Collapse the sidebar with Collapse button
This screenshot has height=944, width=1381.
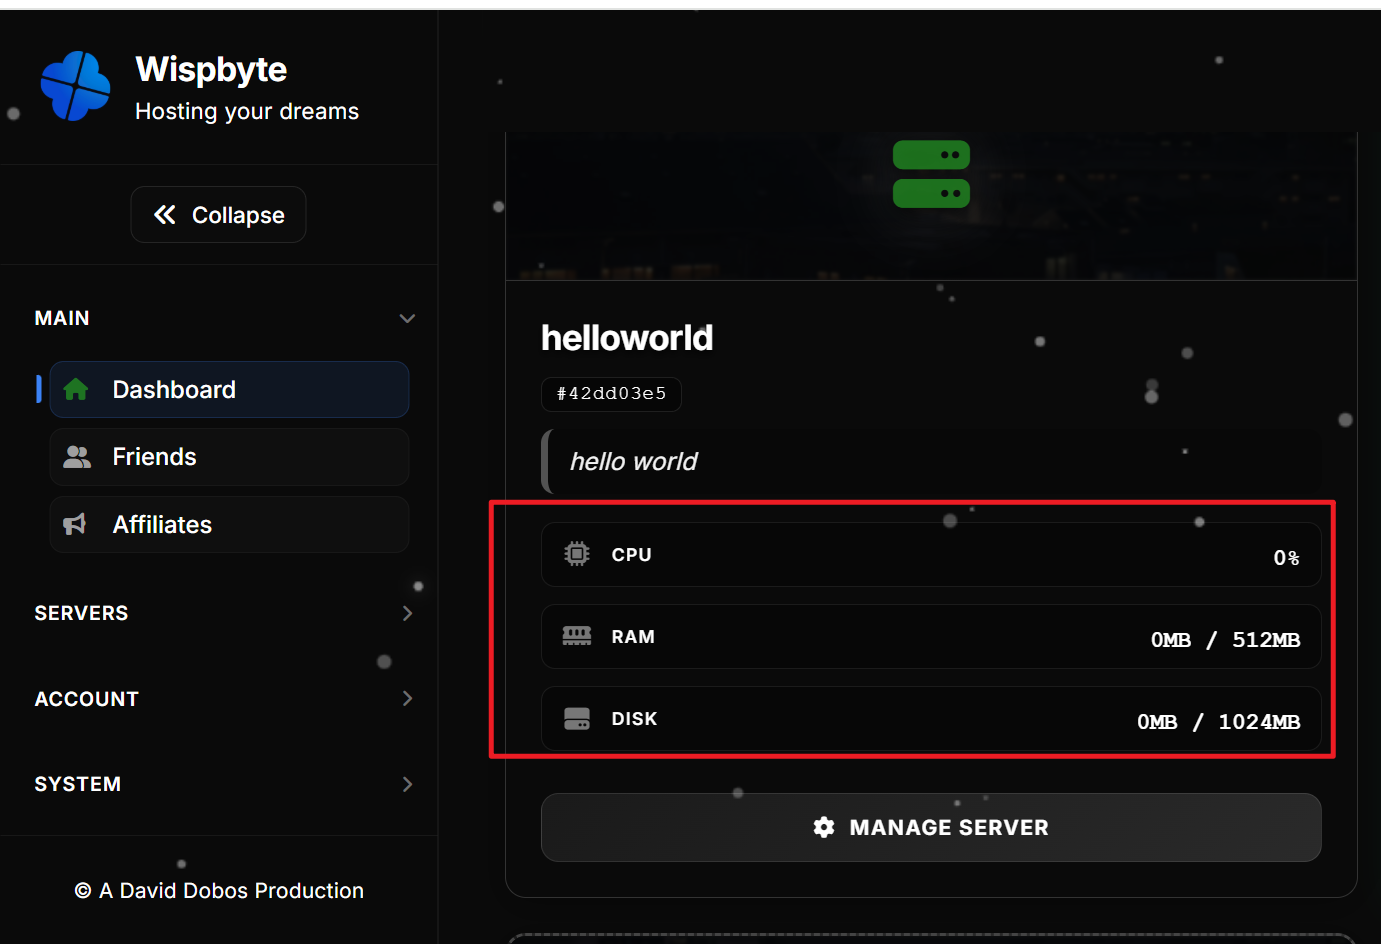click(218, 215)
